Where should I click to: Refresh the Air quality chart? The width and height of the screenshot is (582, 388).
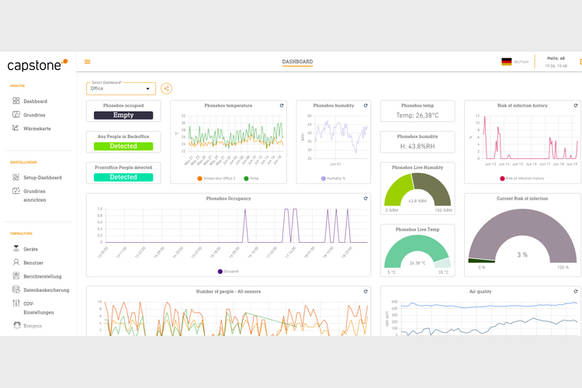pos(576,291)
